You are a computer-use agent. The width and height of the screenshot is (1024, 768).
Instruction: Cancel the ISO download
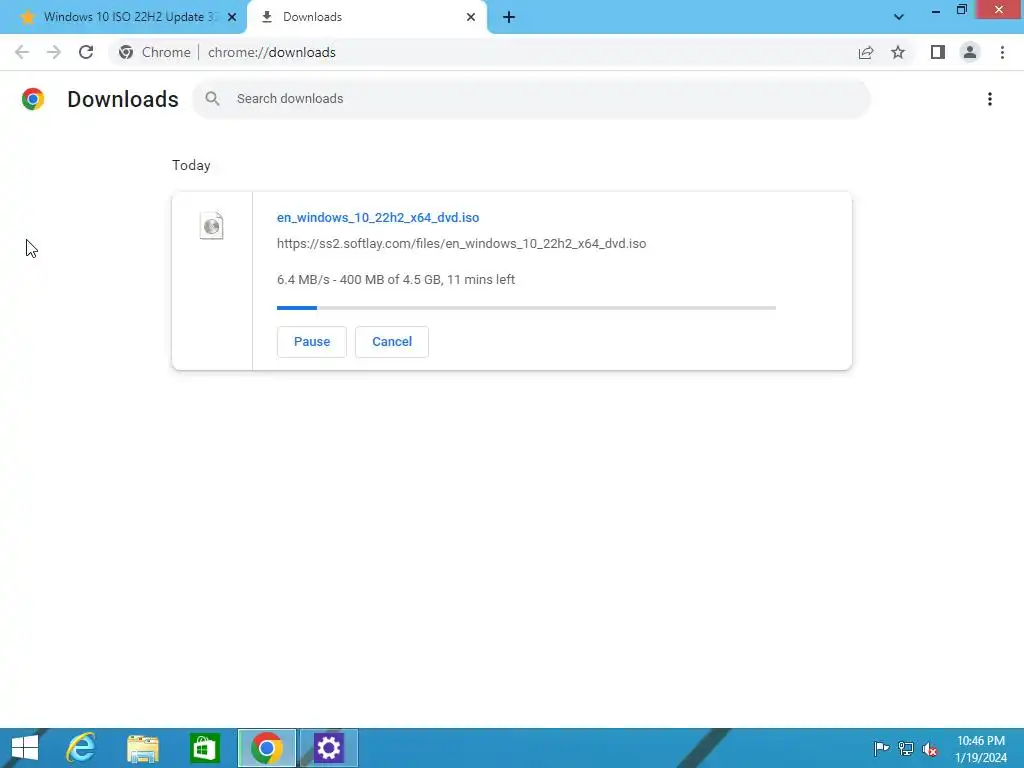(x=392, y=342)
